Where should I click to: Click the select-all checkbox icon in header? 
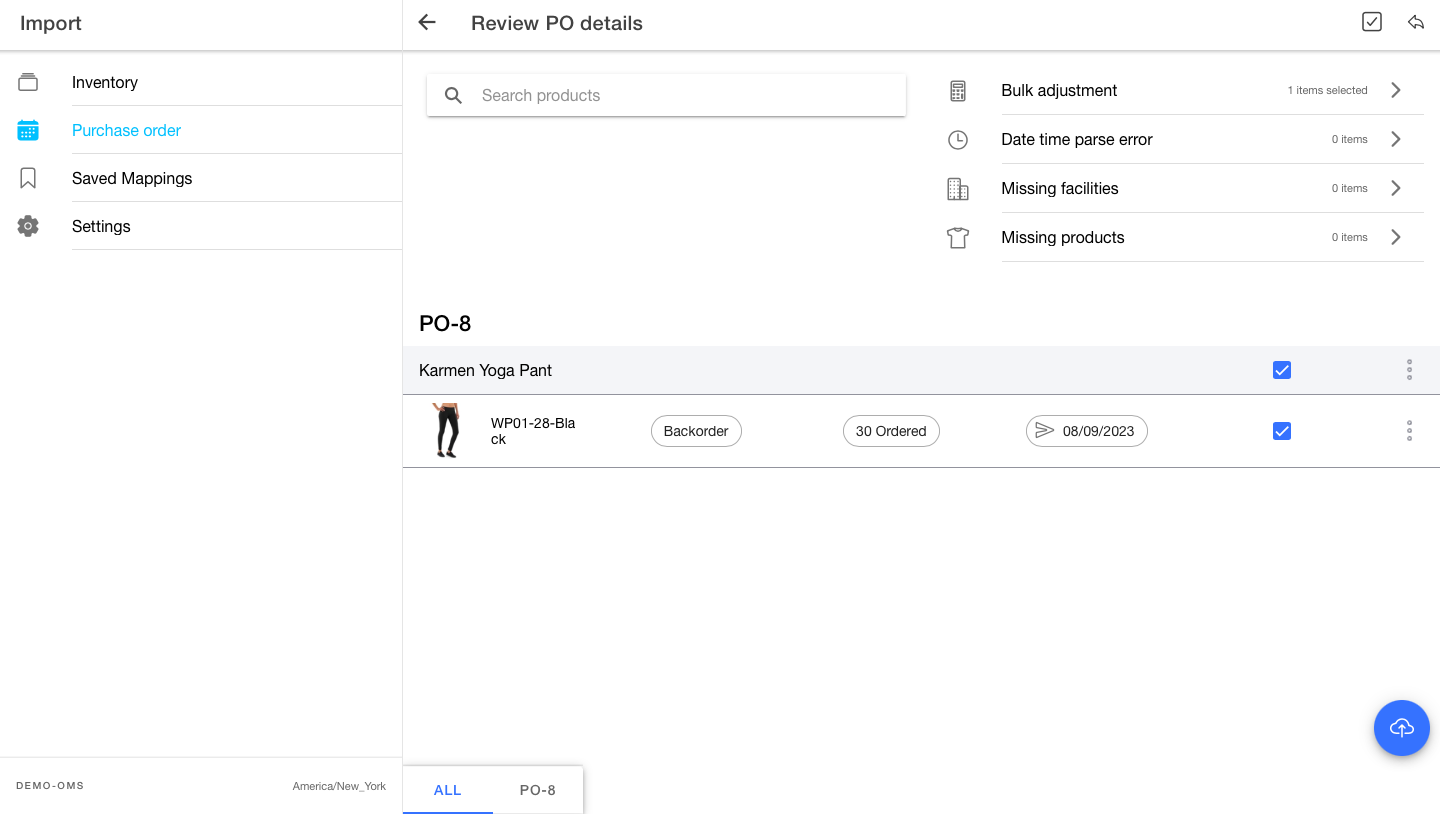pos(1372,22)
